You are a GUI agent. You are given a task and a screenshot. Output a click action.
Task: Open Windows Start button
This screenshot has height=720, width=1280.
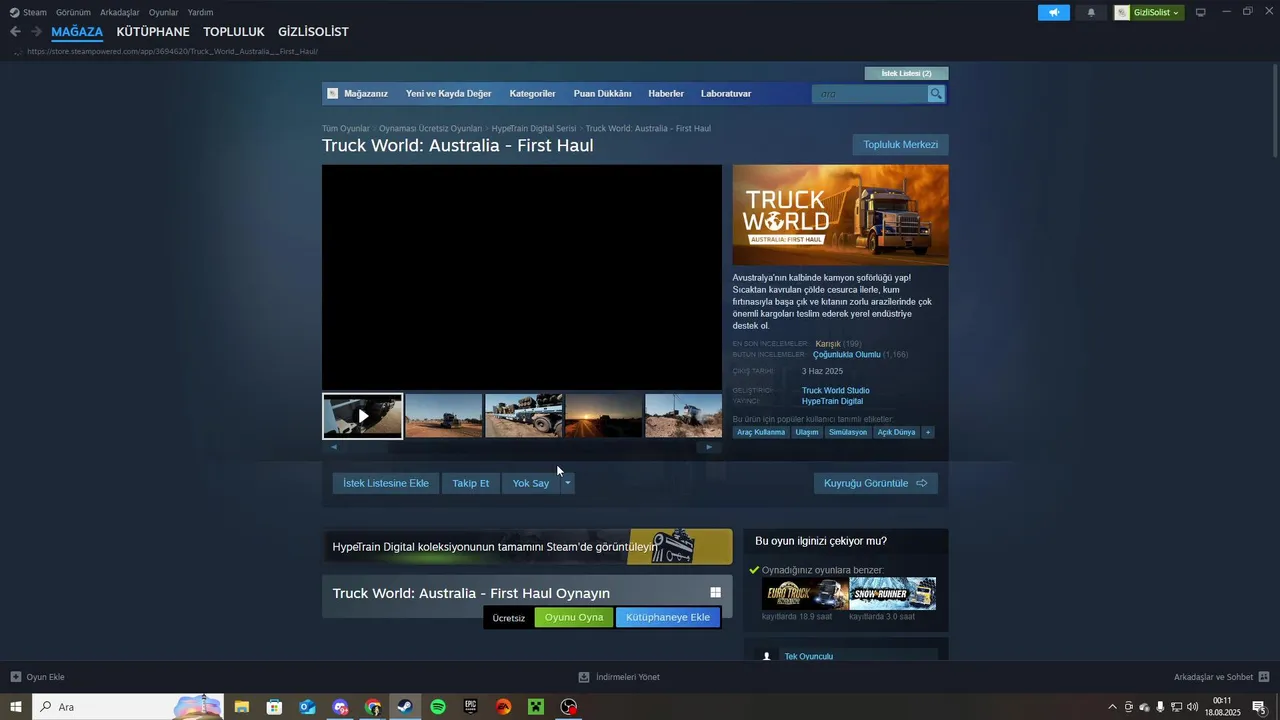tap(16, 707)
